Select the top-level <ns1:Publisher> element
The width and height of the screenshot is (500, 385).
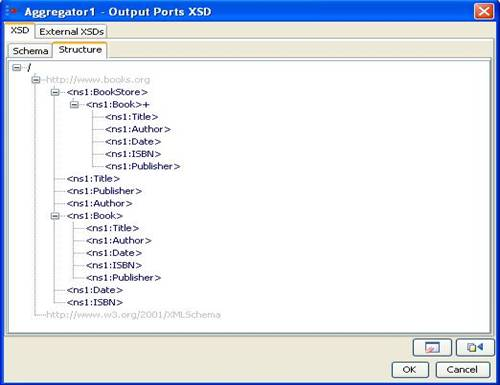[104, 191]
